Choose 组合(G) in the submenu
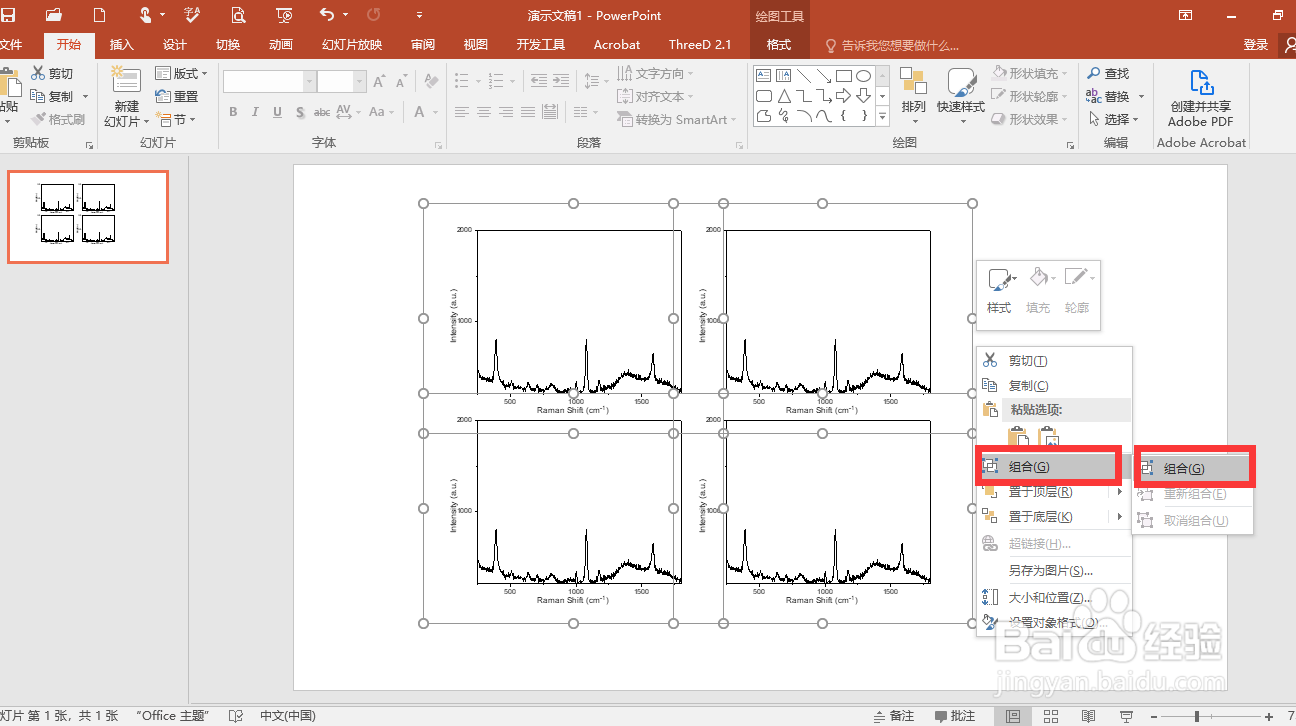The width and height of the screenshot is (1296, 726). [x=1194, y=468]
